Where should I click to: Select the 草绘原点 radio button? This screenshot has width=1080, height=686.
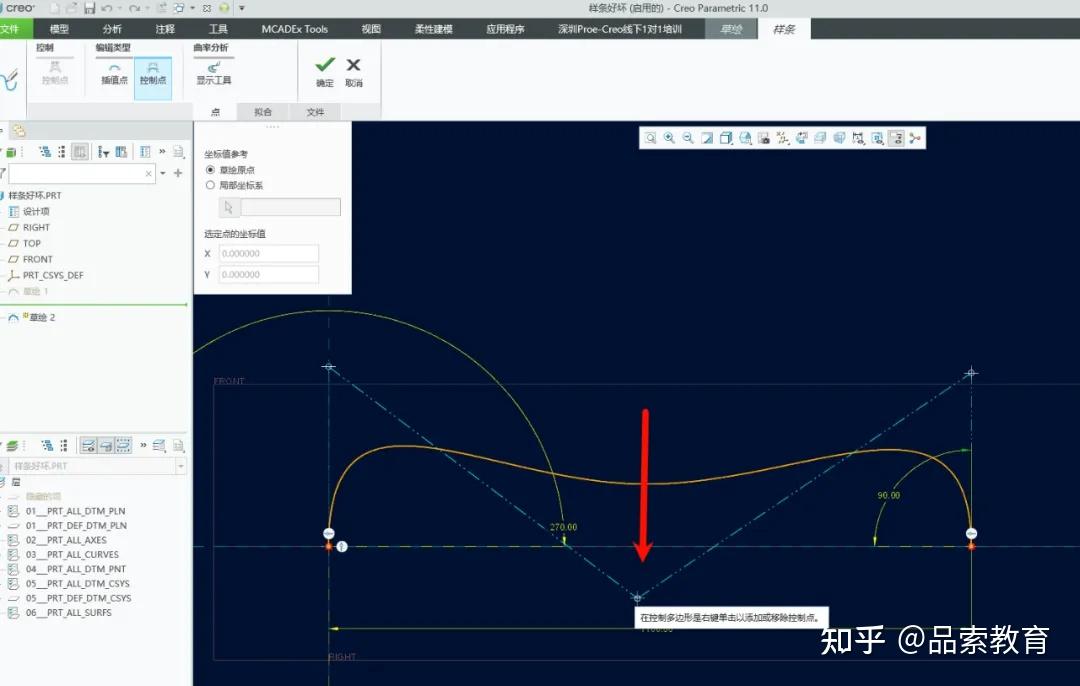point(210,168)
